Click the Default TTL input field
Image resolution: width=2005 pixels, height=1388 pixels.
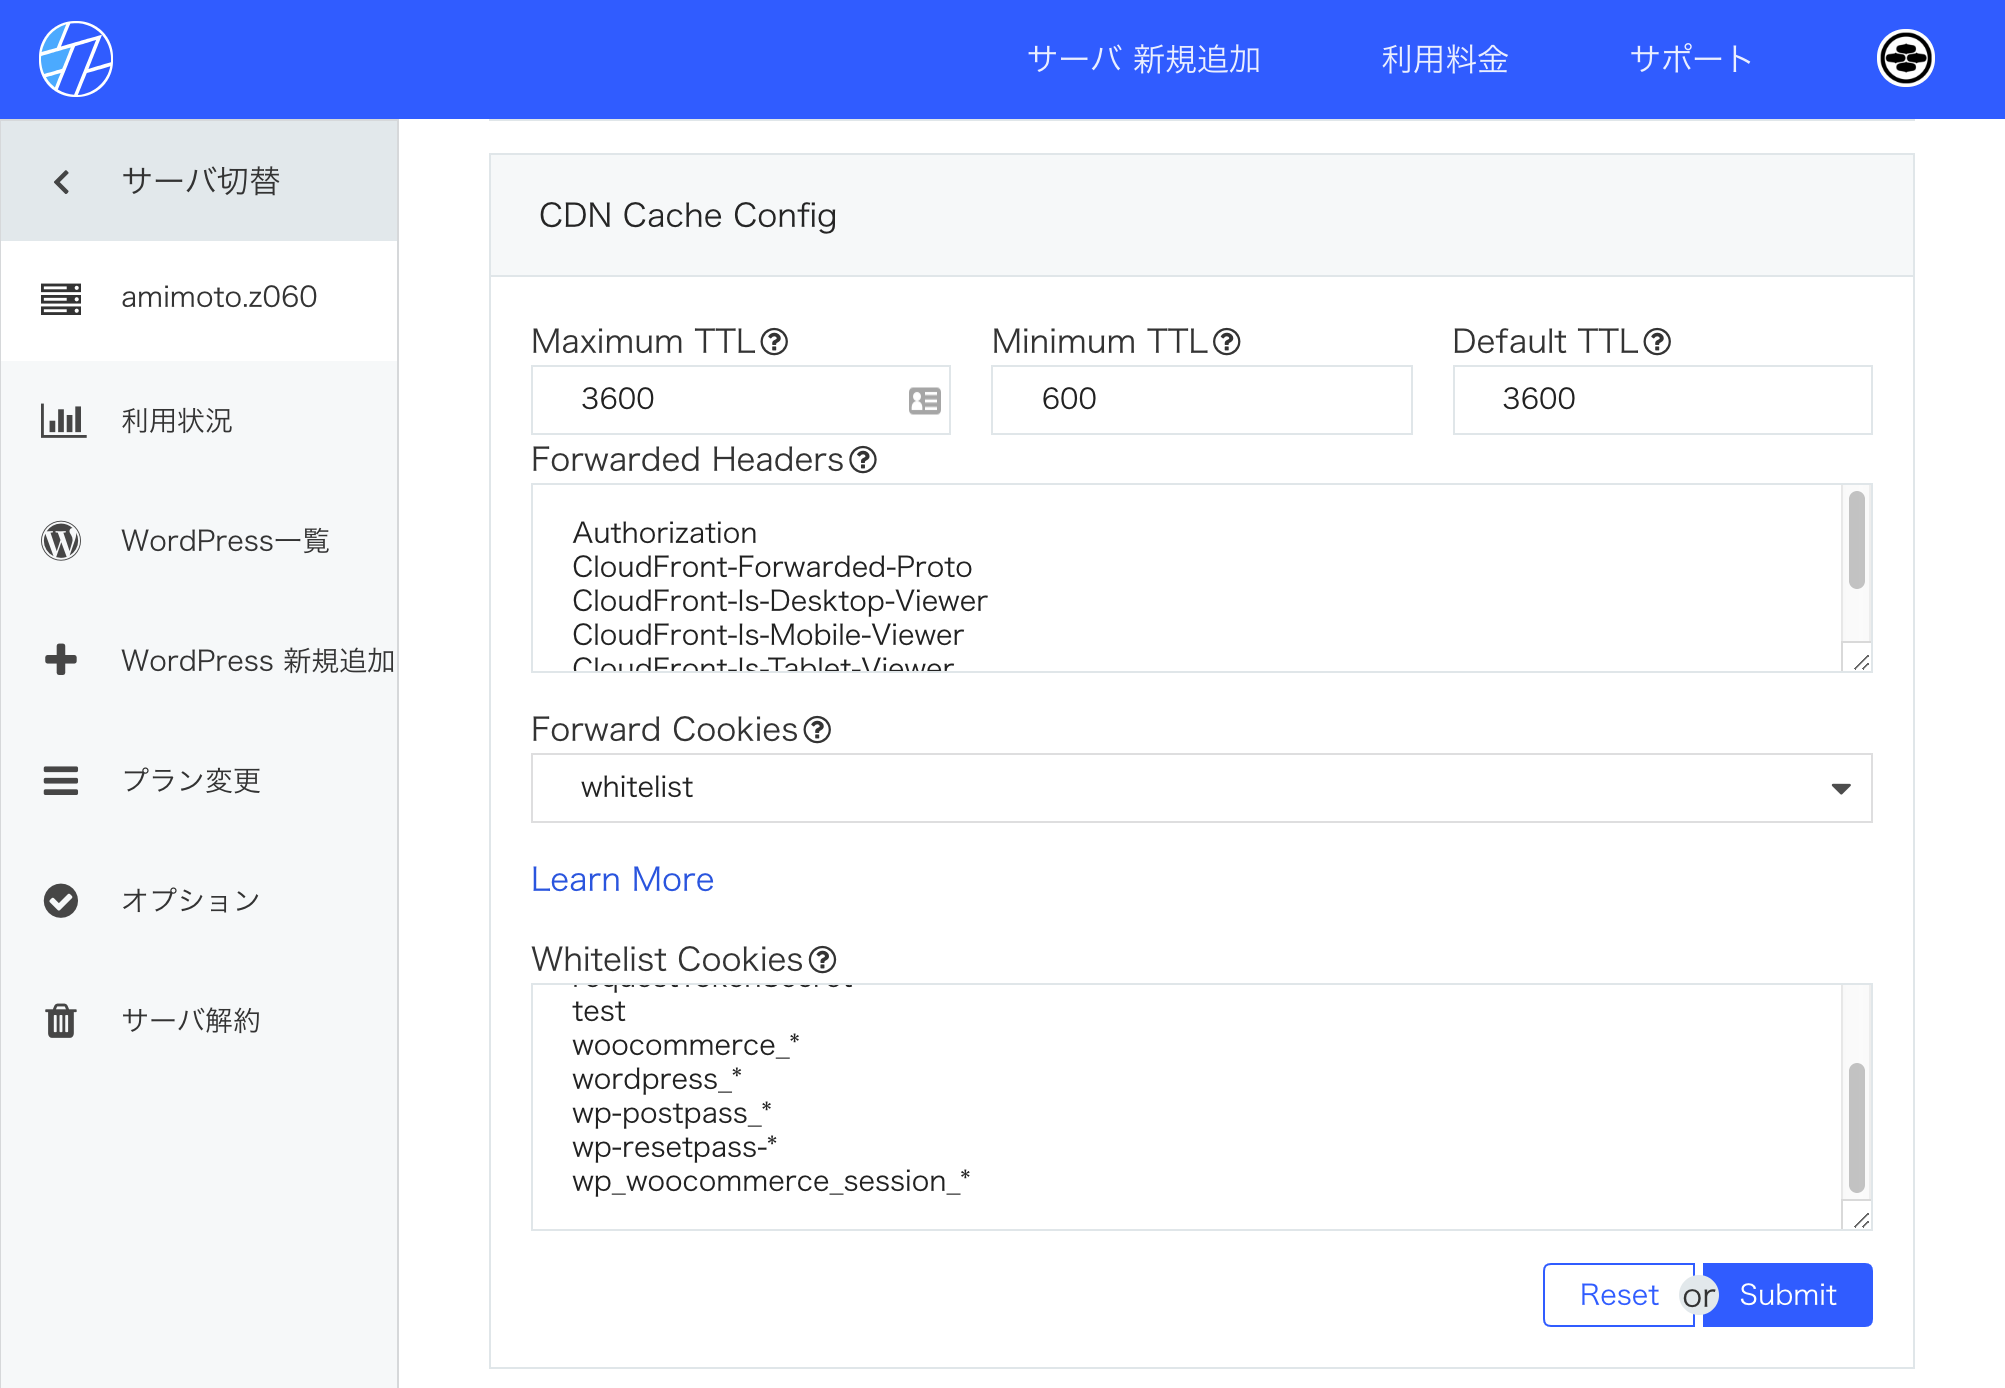pos(1662,400)
